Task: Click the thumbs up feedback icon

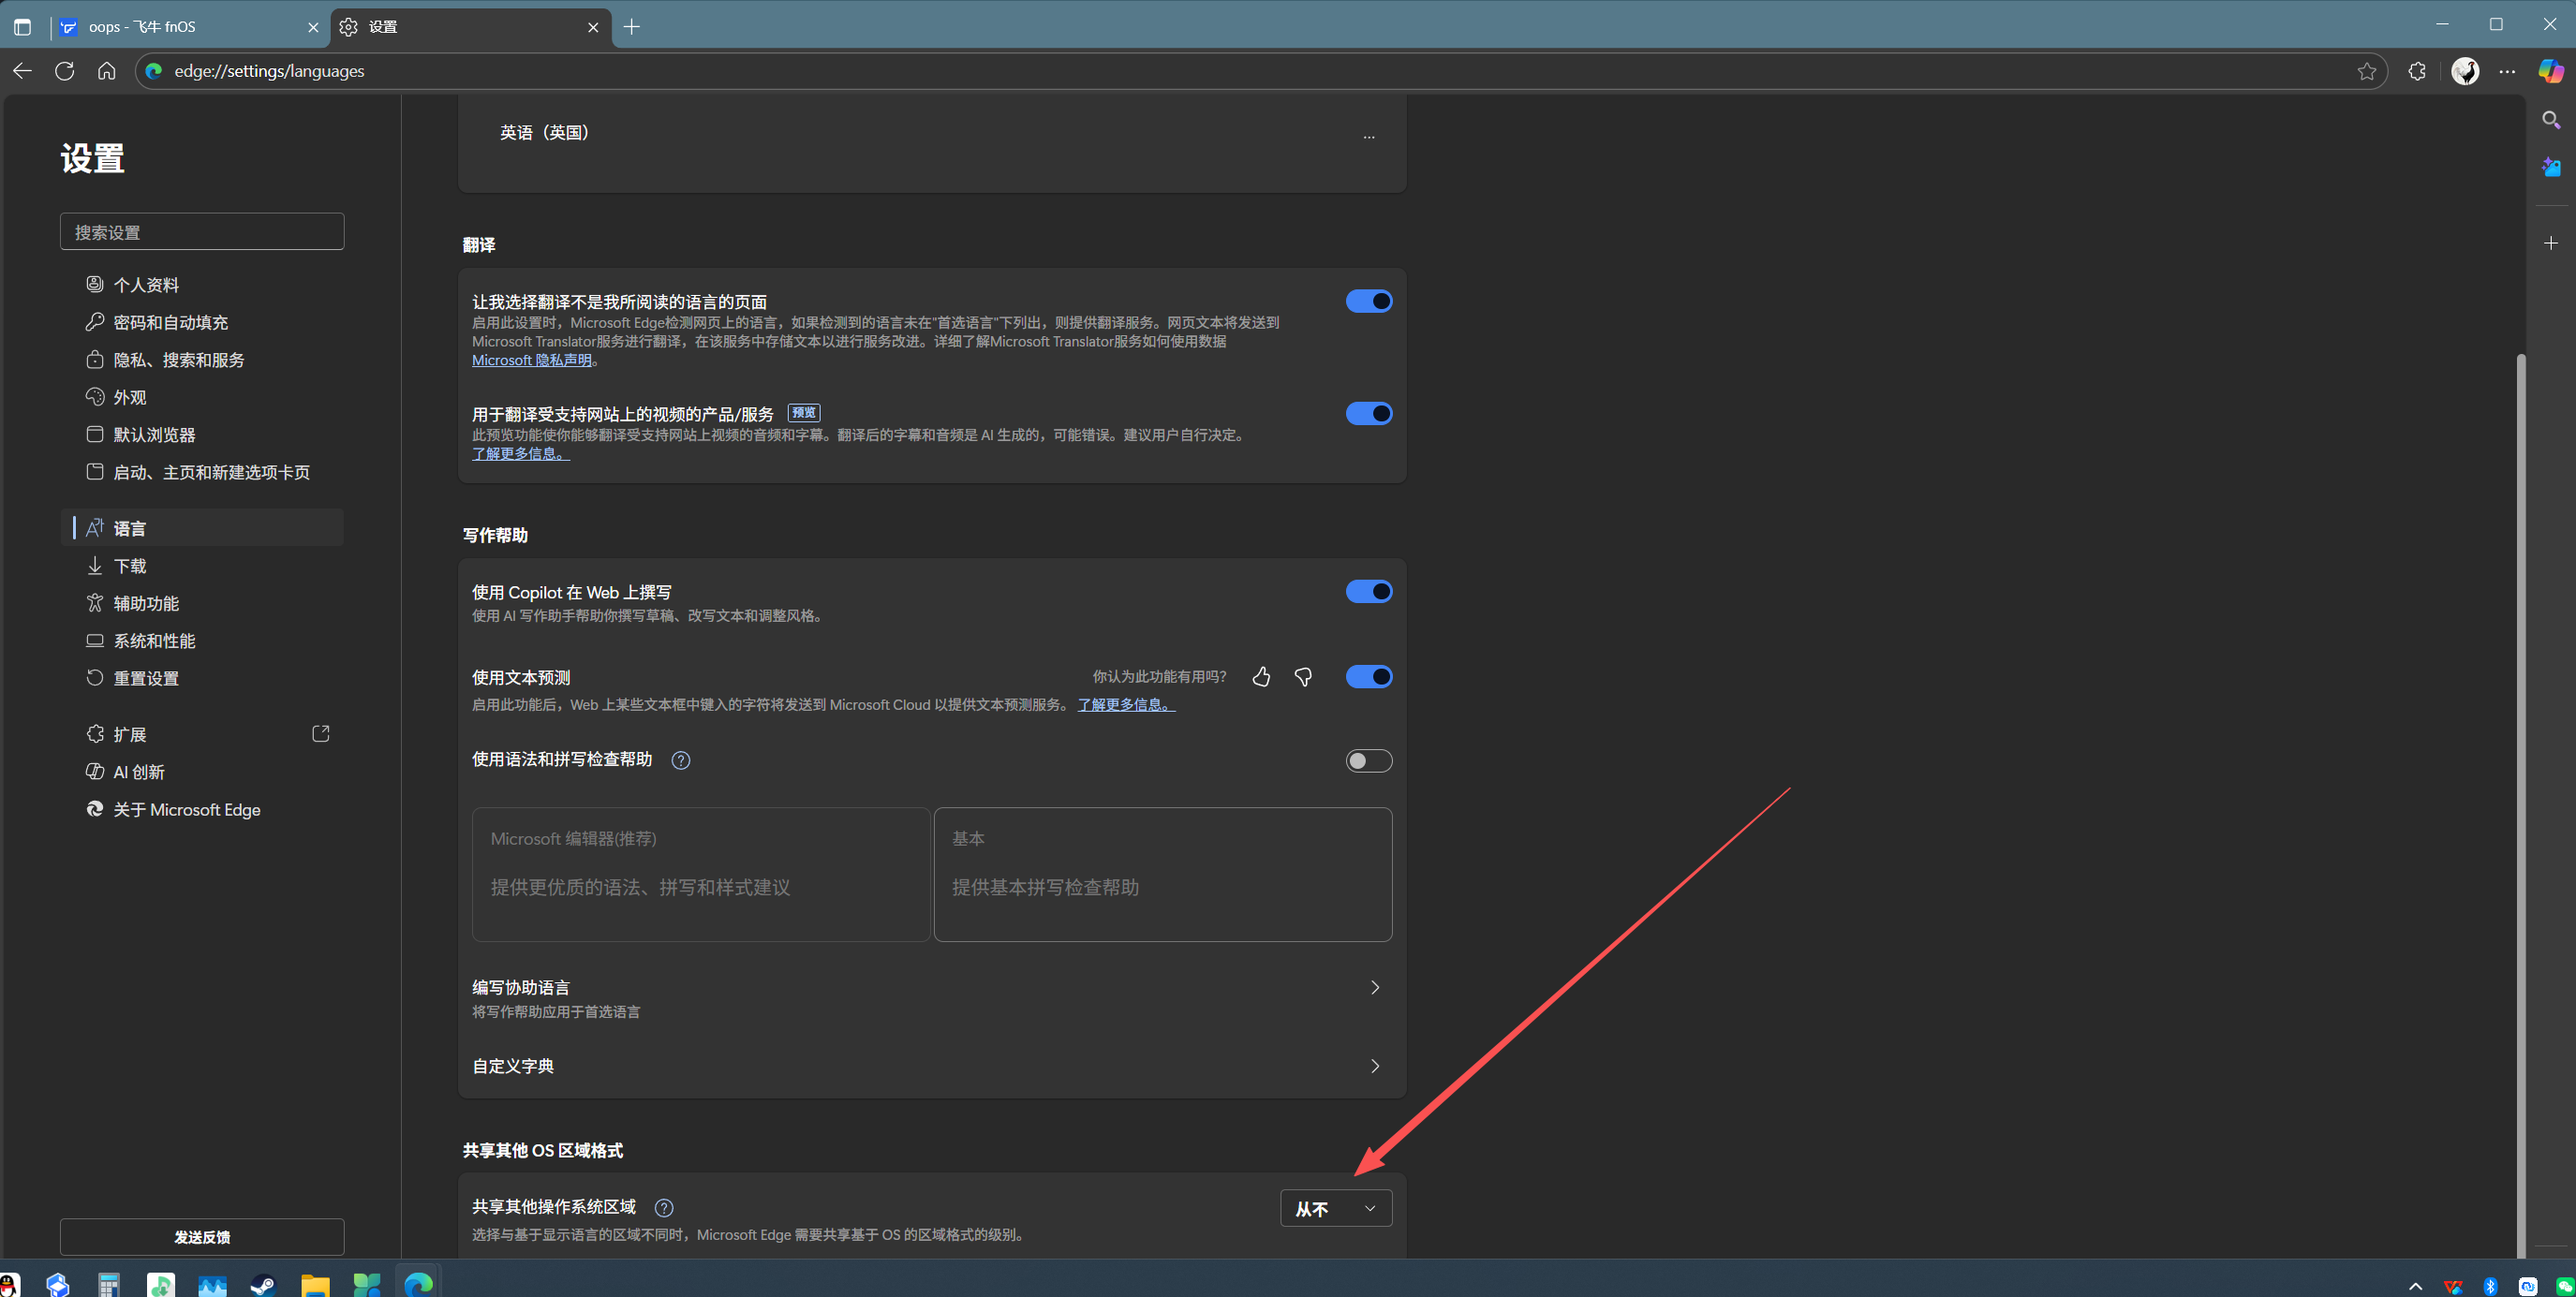Action: pos(1261,677)
